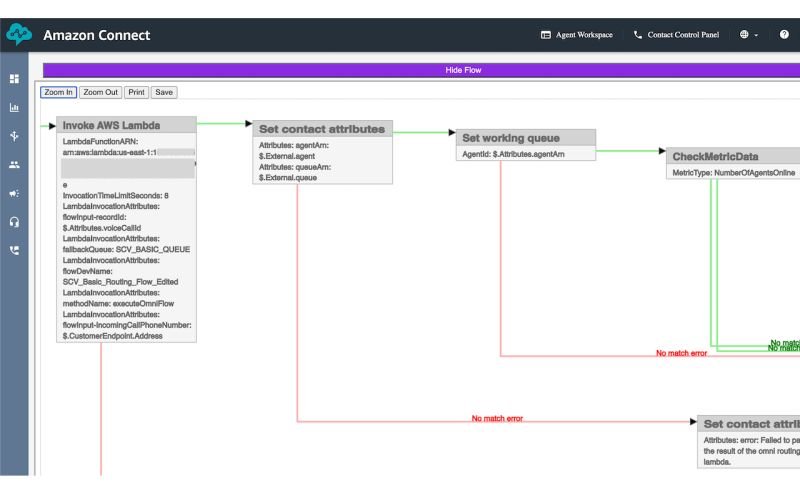The height and width of the screenshot is (500, 800).
Task: Click '$.Attributes.voiceCallId' text
Action: pyautogui.click(x=102, y=228)
